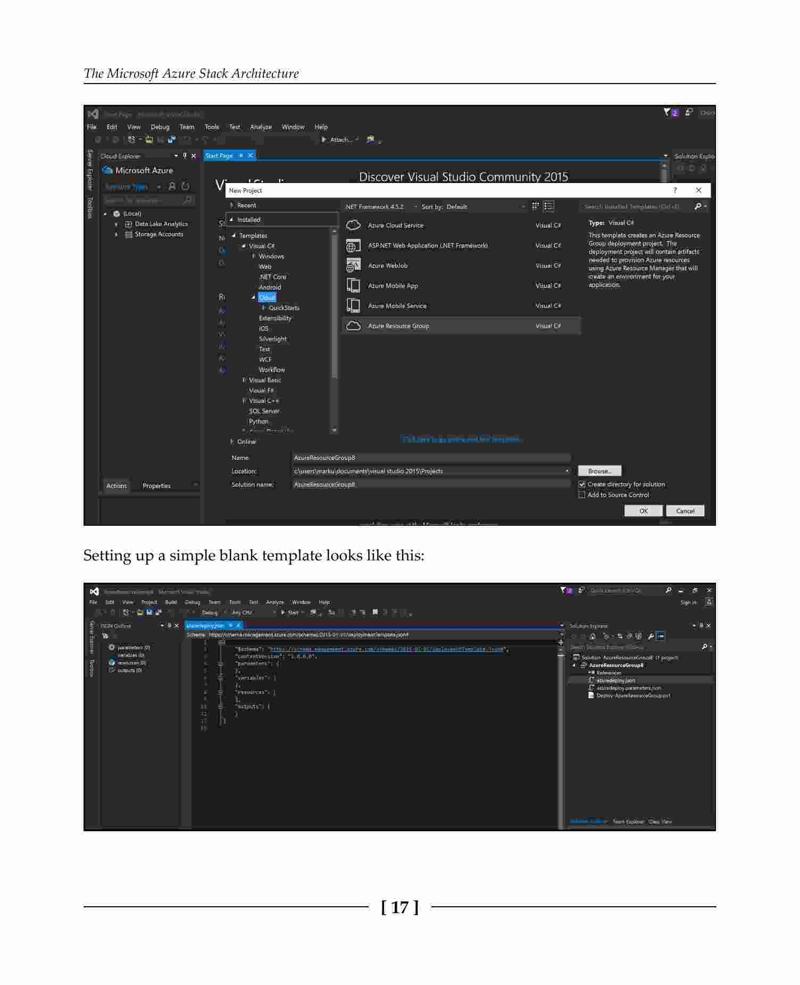
Task: Expand the QuickStarts node under Cloud
Action: coord(264,308)
